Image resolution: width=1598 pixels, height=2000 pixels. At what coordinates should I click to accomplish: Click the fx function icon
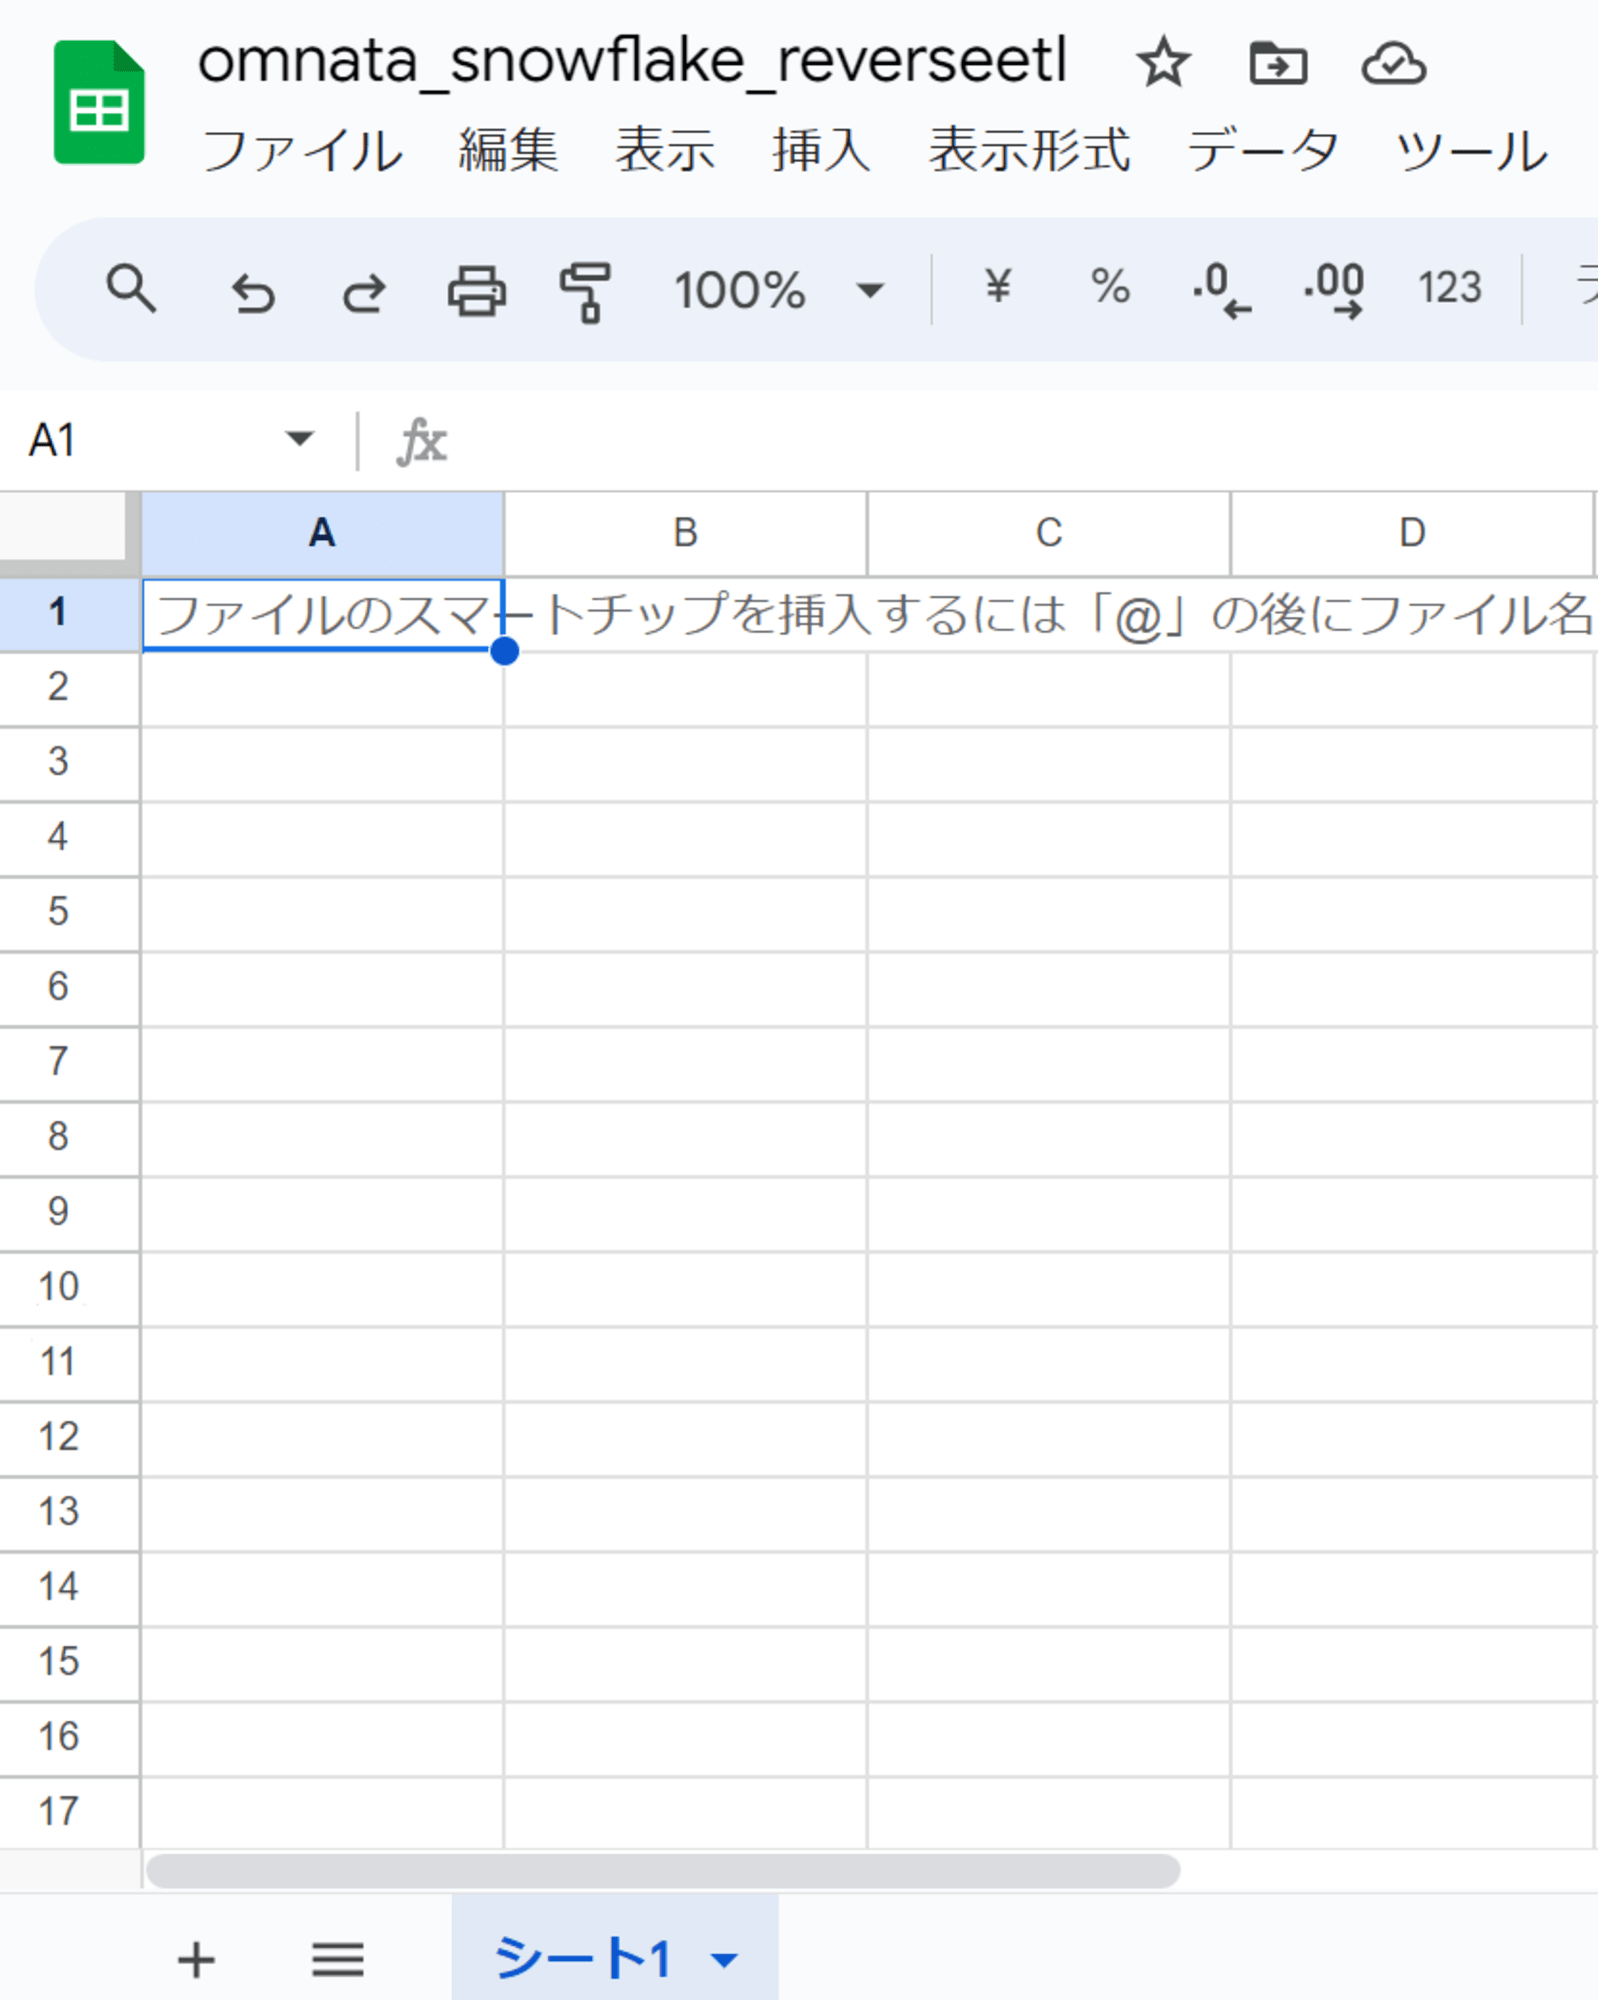tap(421, 441)
